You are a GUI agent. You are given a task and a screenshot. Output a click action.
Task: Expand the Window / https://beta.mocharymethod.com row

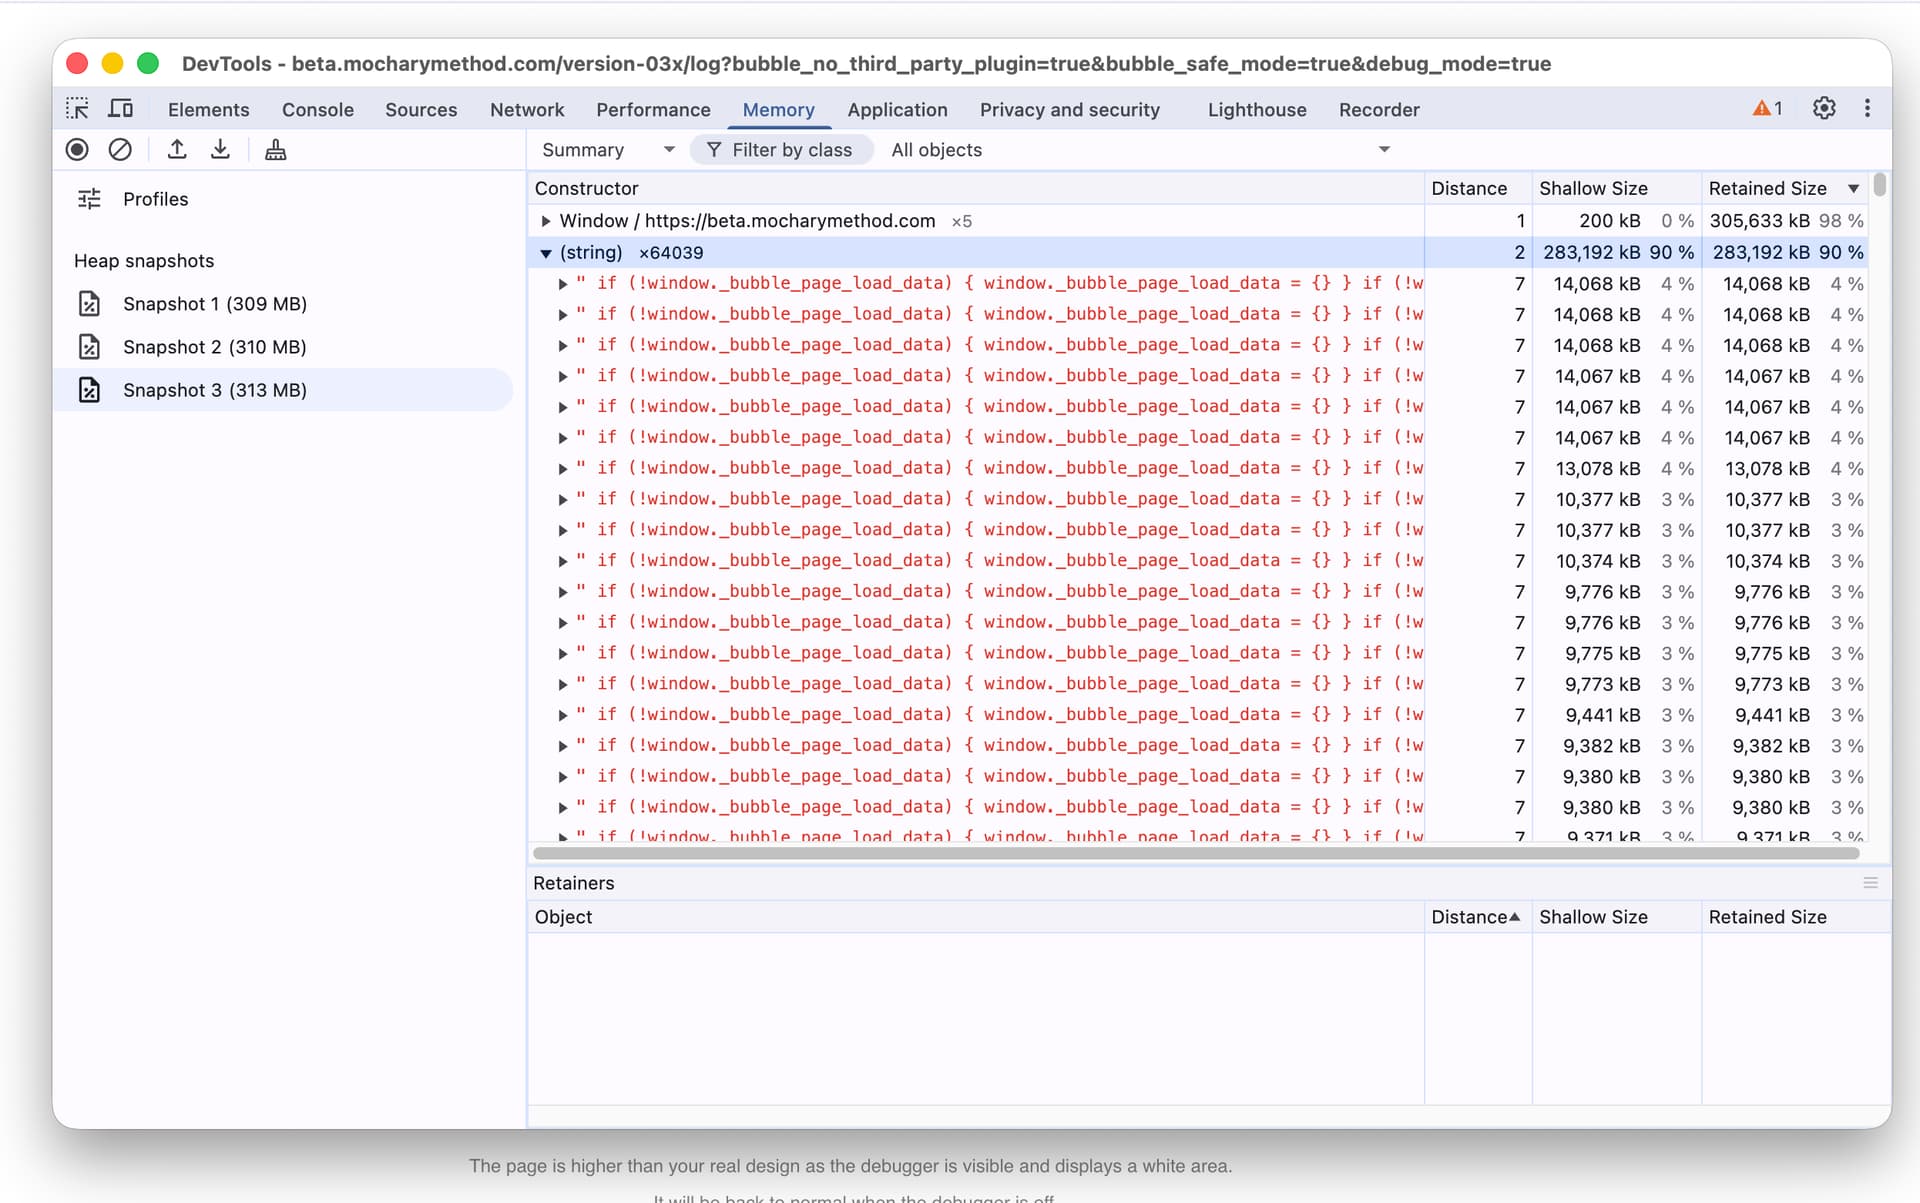pos(546,221)
